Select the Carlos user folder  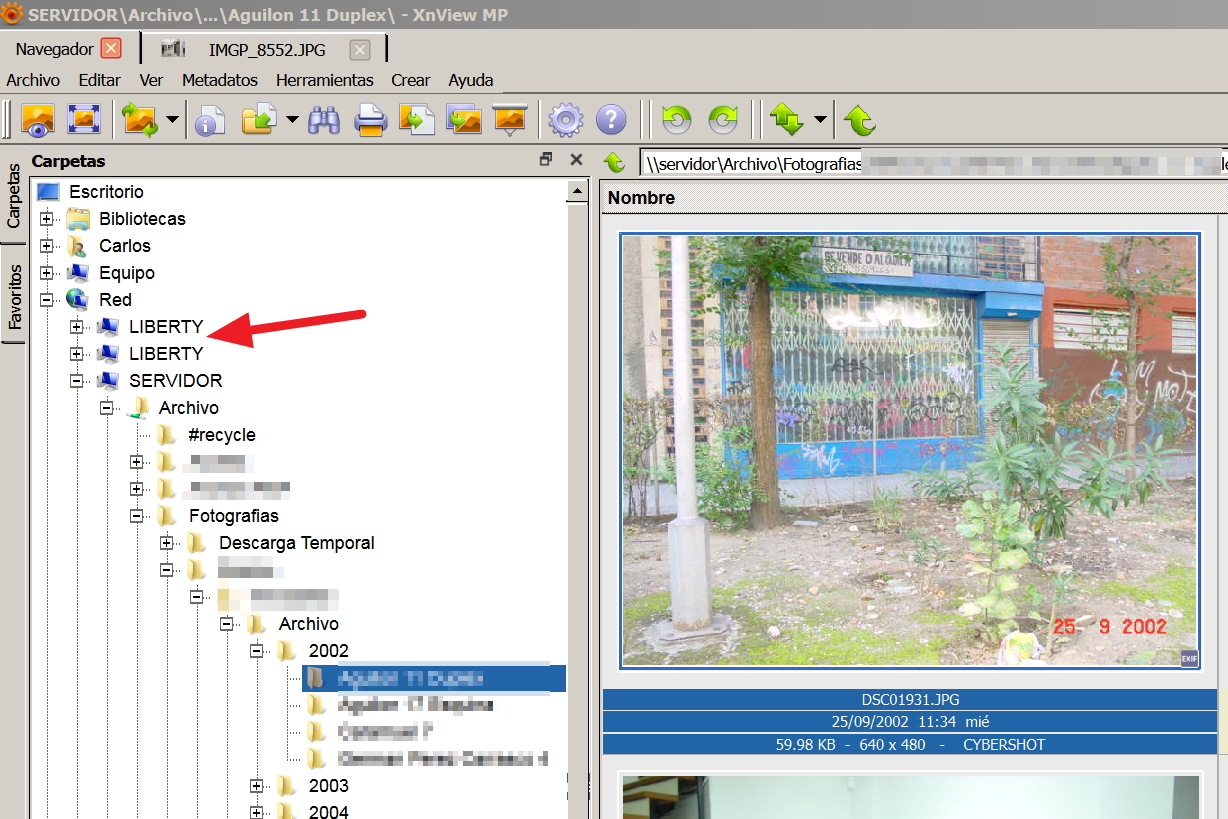125,246
